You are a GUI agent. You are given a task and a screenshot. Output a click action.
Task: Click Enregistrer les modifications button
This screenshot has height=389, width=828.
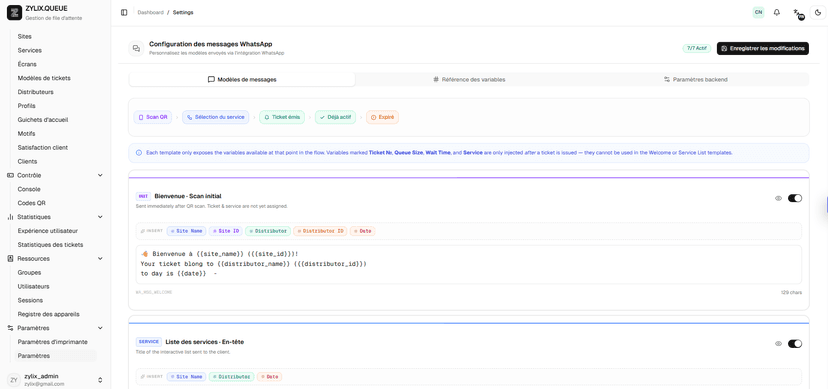tap(763, 48)
